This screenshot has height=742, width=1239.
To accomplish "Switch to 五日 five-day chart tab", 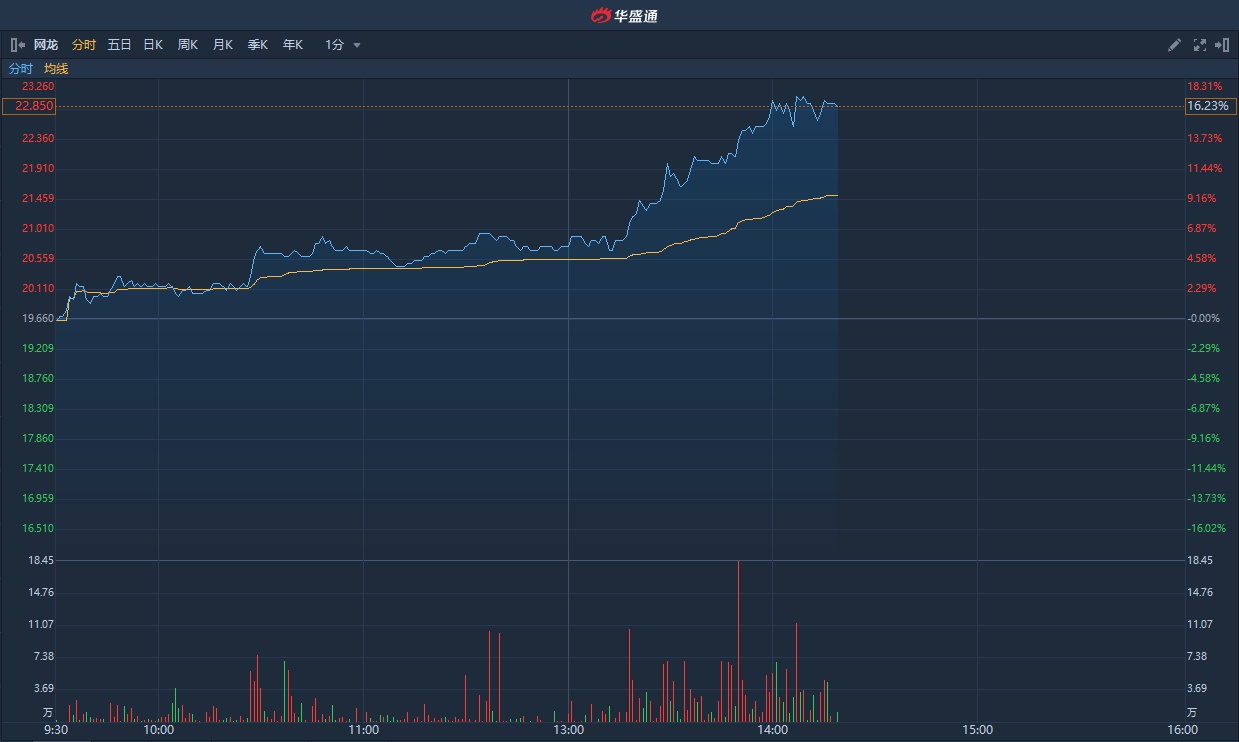I will [119, 45].
